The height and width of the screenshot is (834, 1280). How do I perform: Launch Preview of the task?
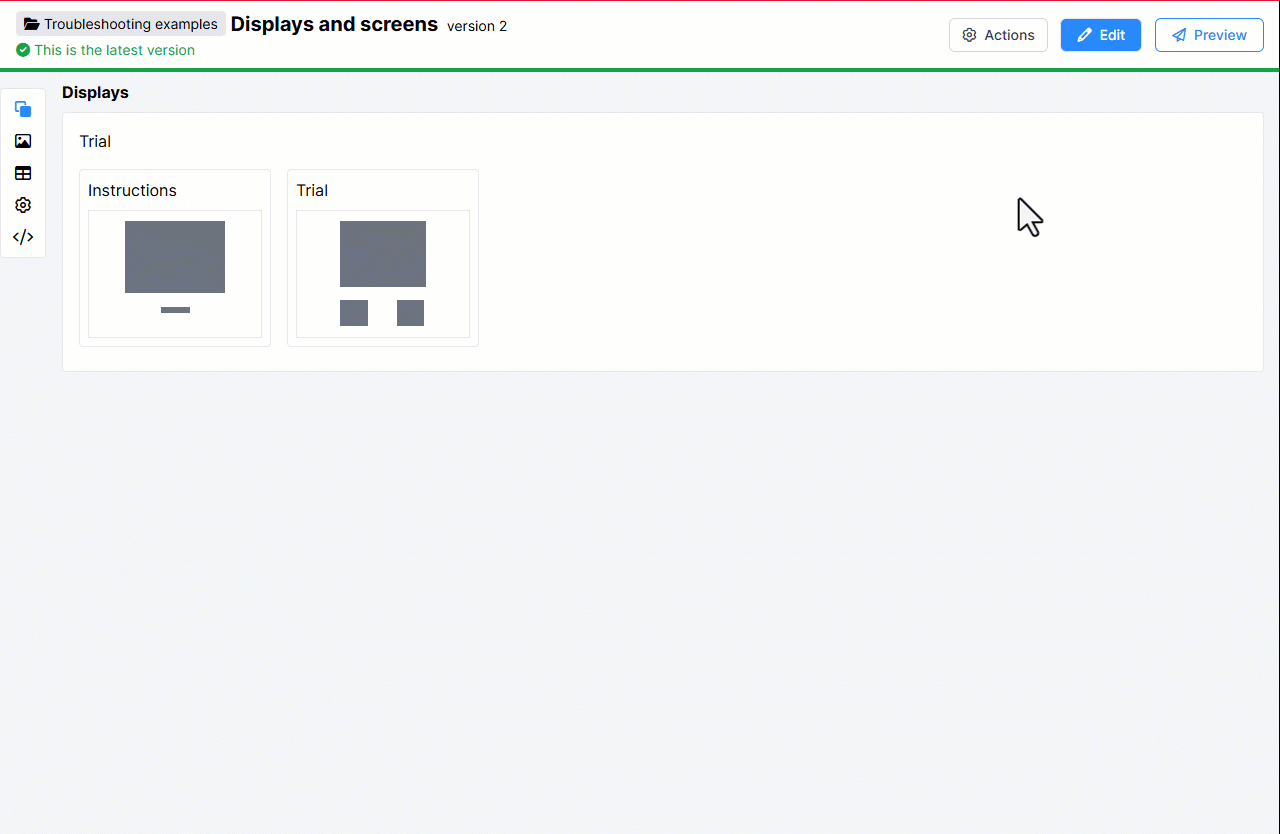(x=1209, y=34)
